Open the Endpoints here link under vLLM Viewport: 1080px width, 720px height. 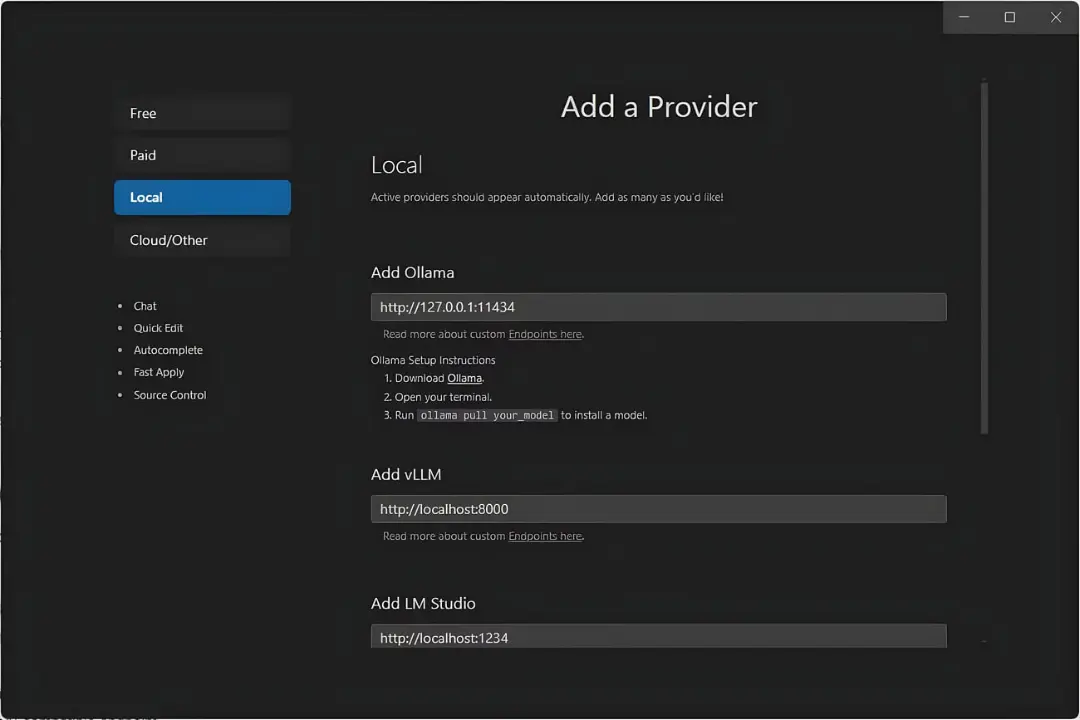click(x=545, y=536)
